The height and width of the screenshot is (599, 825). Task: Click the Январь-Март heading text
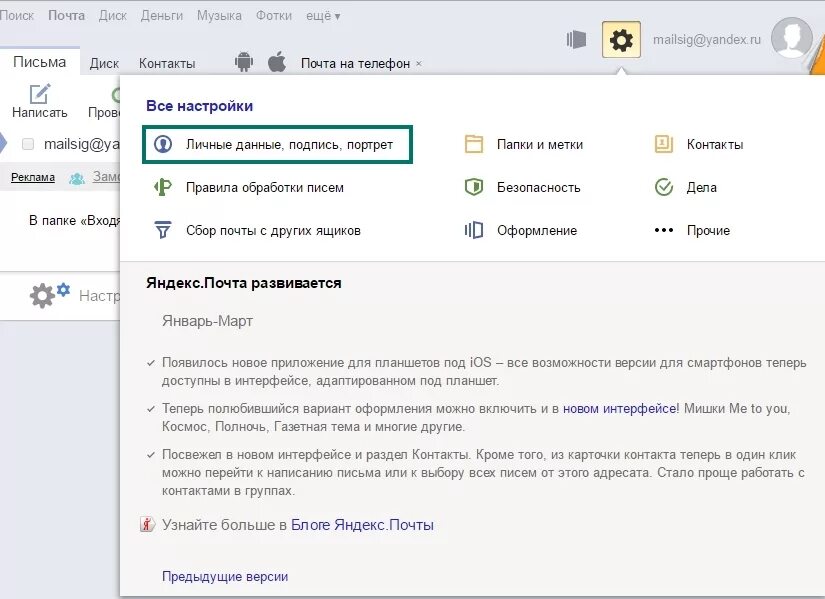tap(207, 321)
